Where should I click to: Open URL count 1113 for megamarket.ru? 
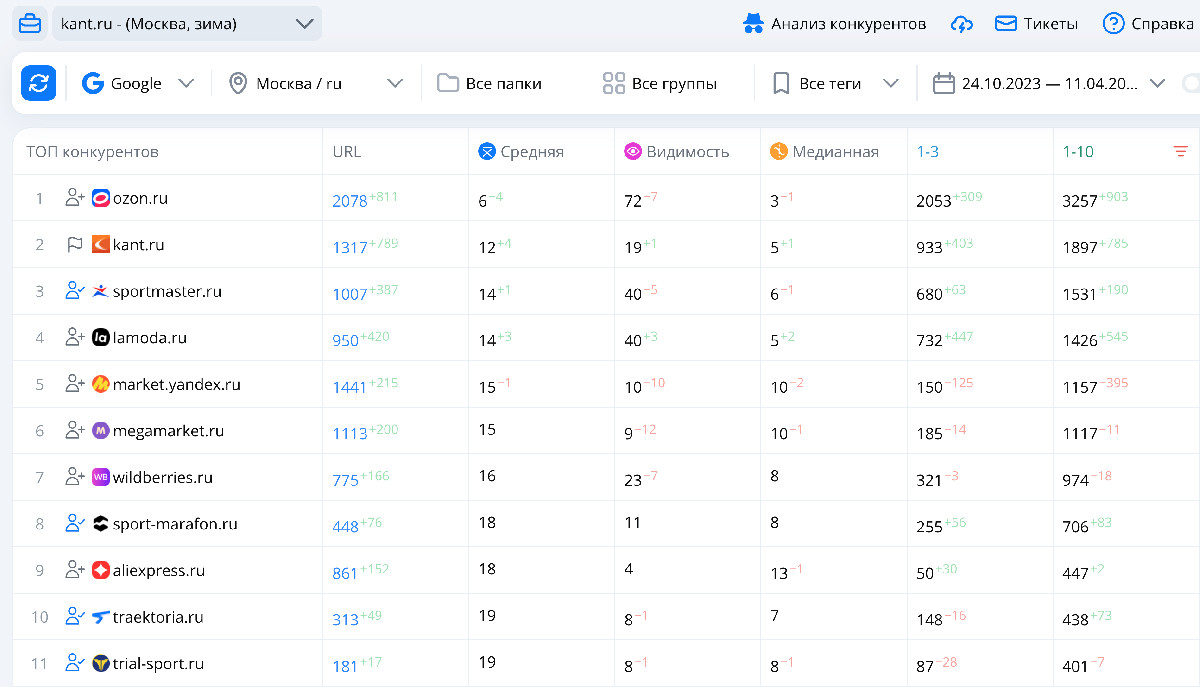(x=350, y=433)
